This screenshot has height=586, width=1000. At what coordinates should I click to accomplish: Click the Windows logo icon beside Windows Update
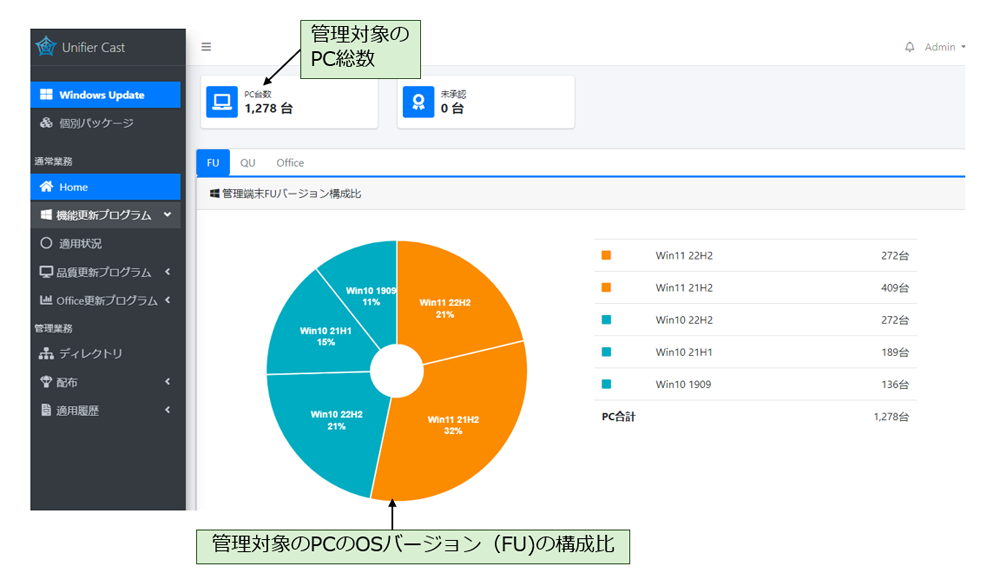coord(46,94)
